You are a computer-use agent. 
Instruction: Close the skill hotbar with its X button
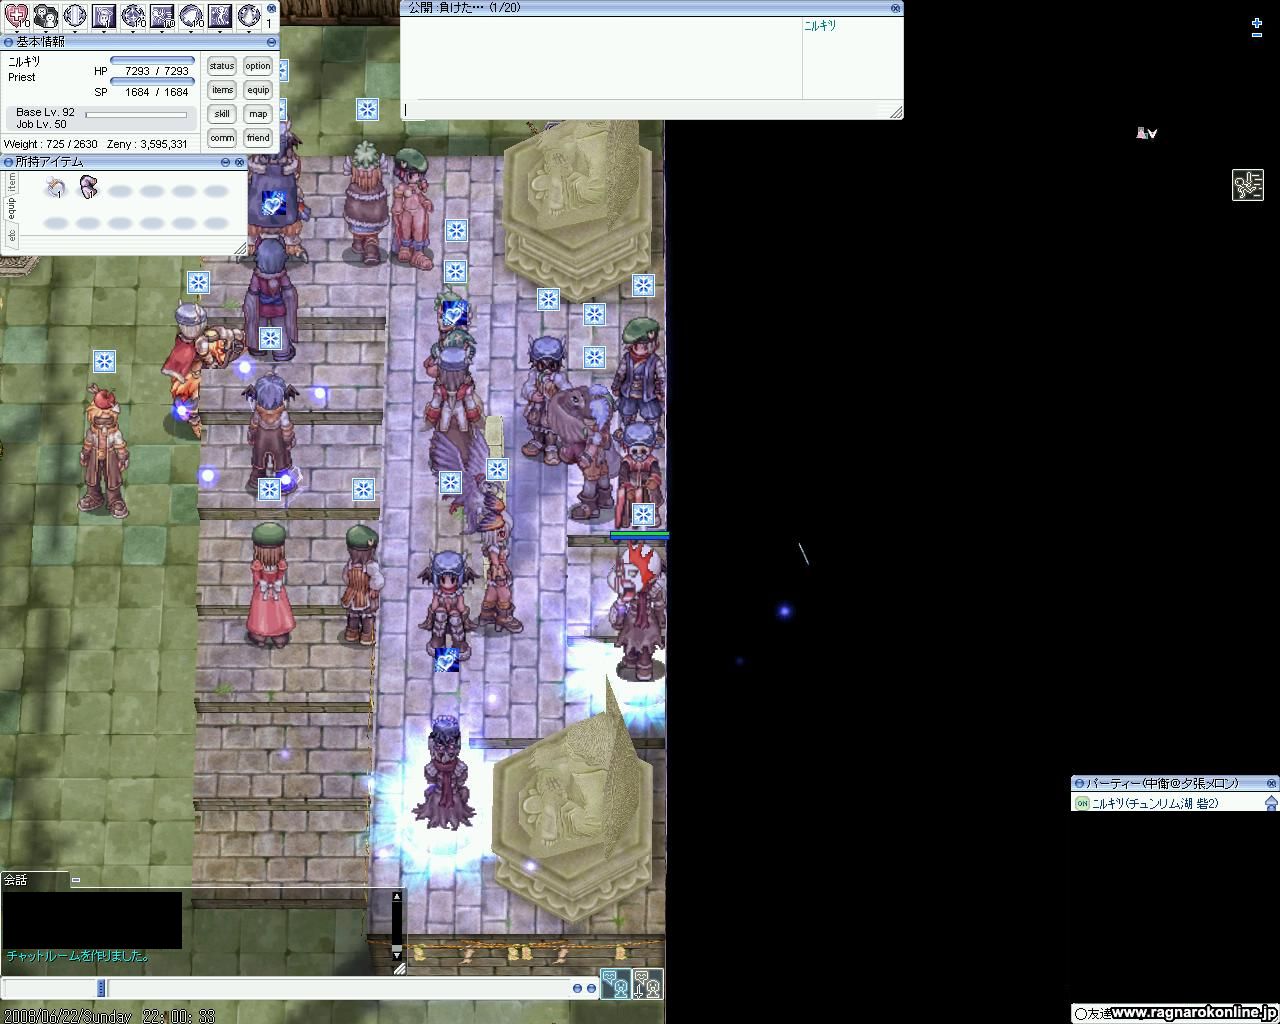click(271, 7)
